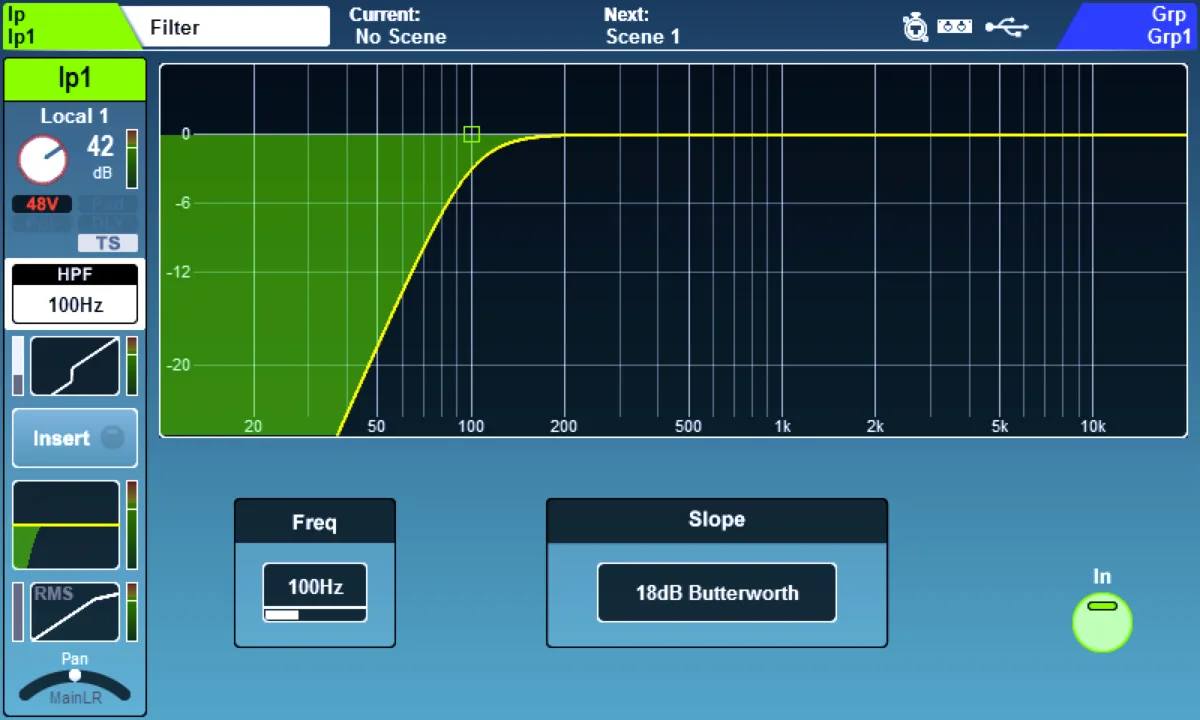Toggle the 48V phantom power indicator
Screen dimensions: 1200x720
tap(42, 204)
